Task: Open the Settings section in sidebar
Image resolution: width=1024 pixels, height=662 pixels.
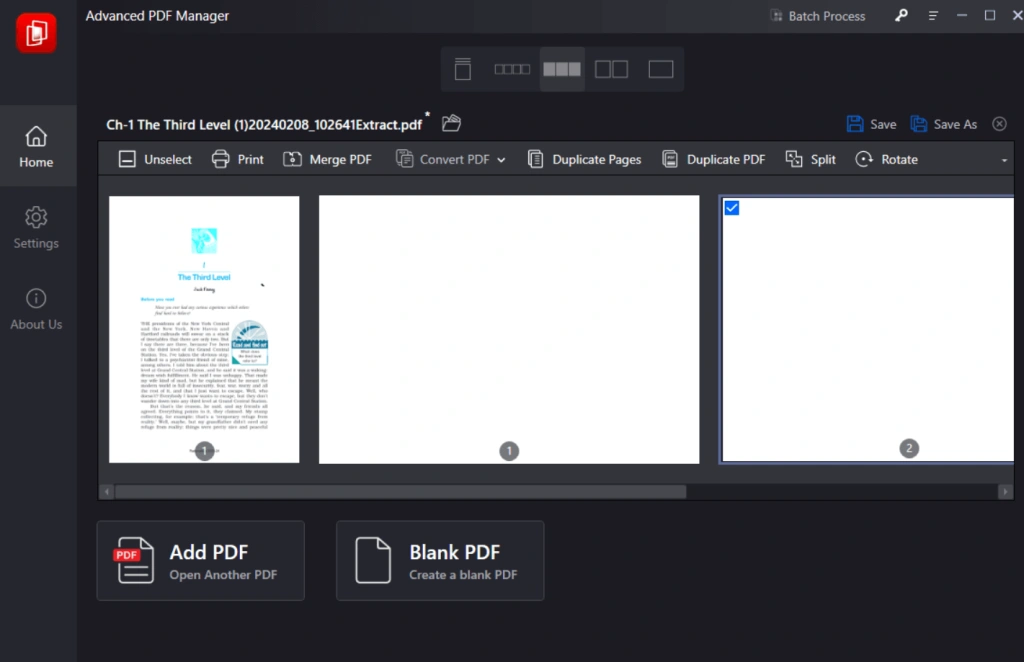Action: coord(37,228)
